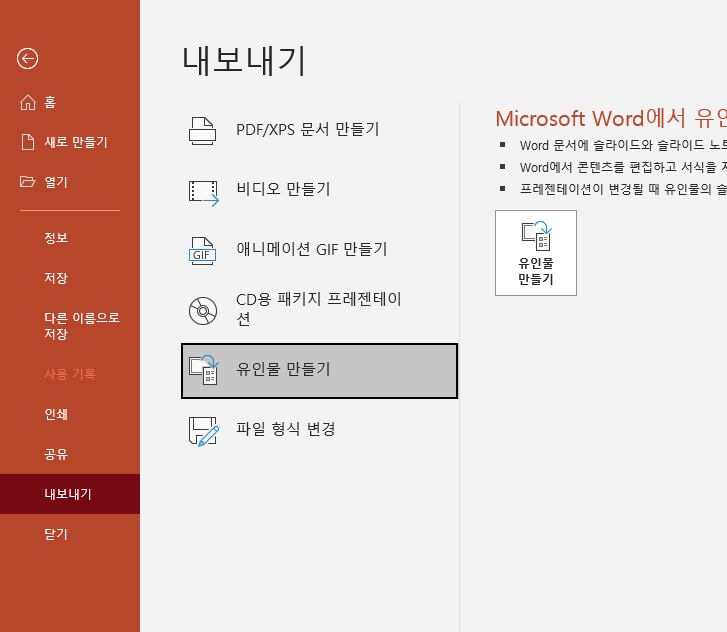The width and height of the screenshot is (727, 632).
Task: Select 새로 만들기 in the sidebar
Action: tap(70, 142)
